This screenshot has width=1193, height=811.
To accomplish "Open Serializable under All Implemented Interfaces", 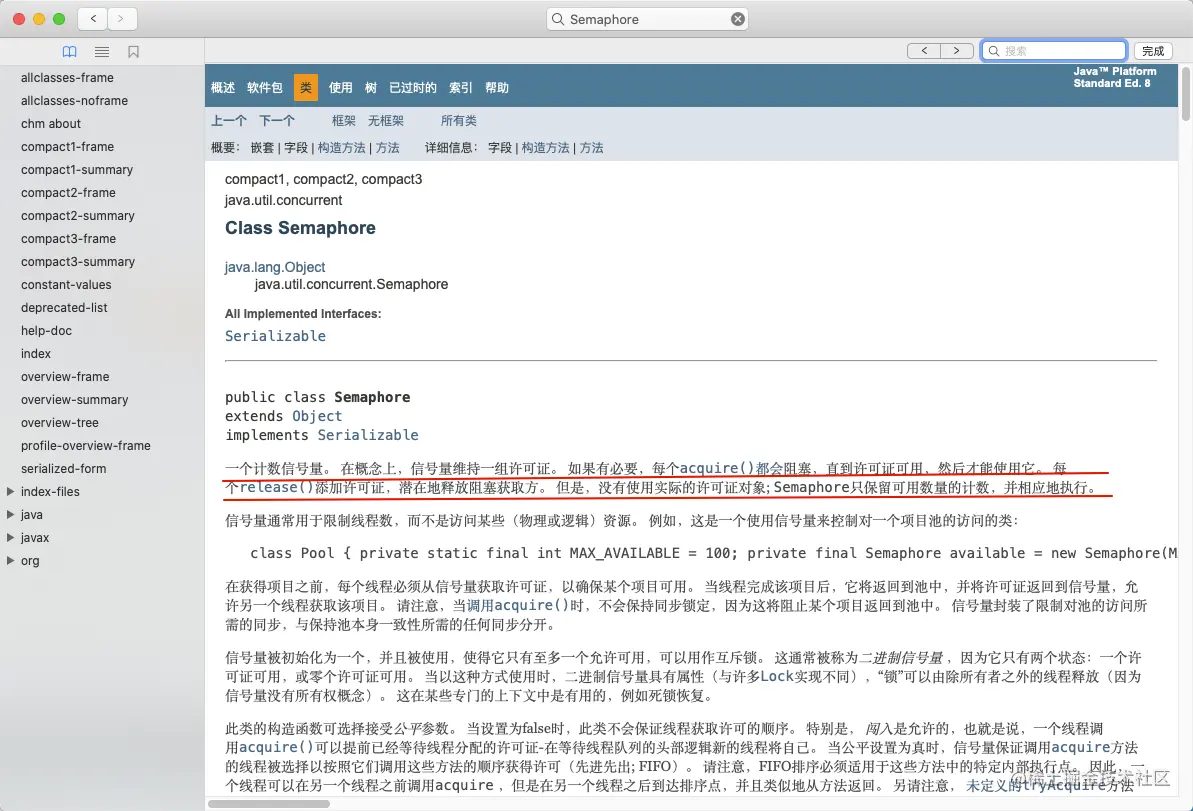I will click(x=275, y=336).
